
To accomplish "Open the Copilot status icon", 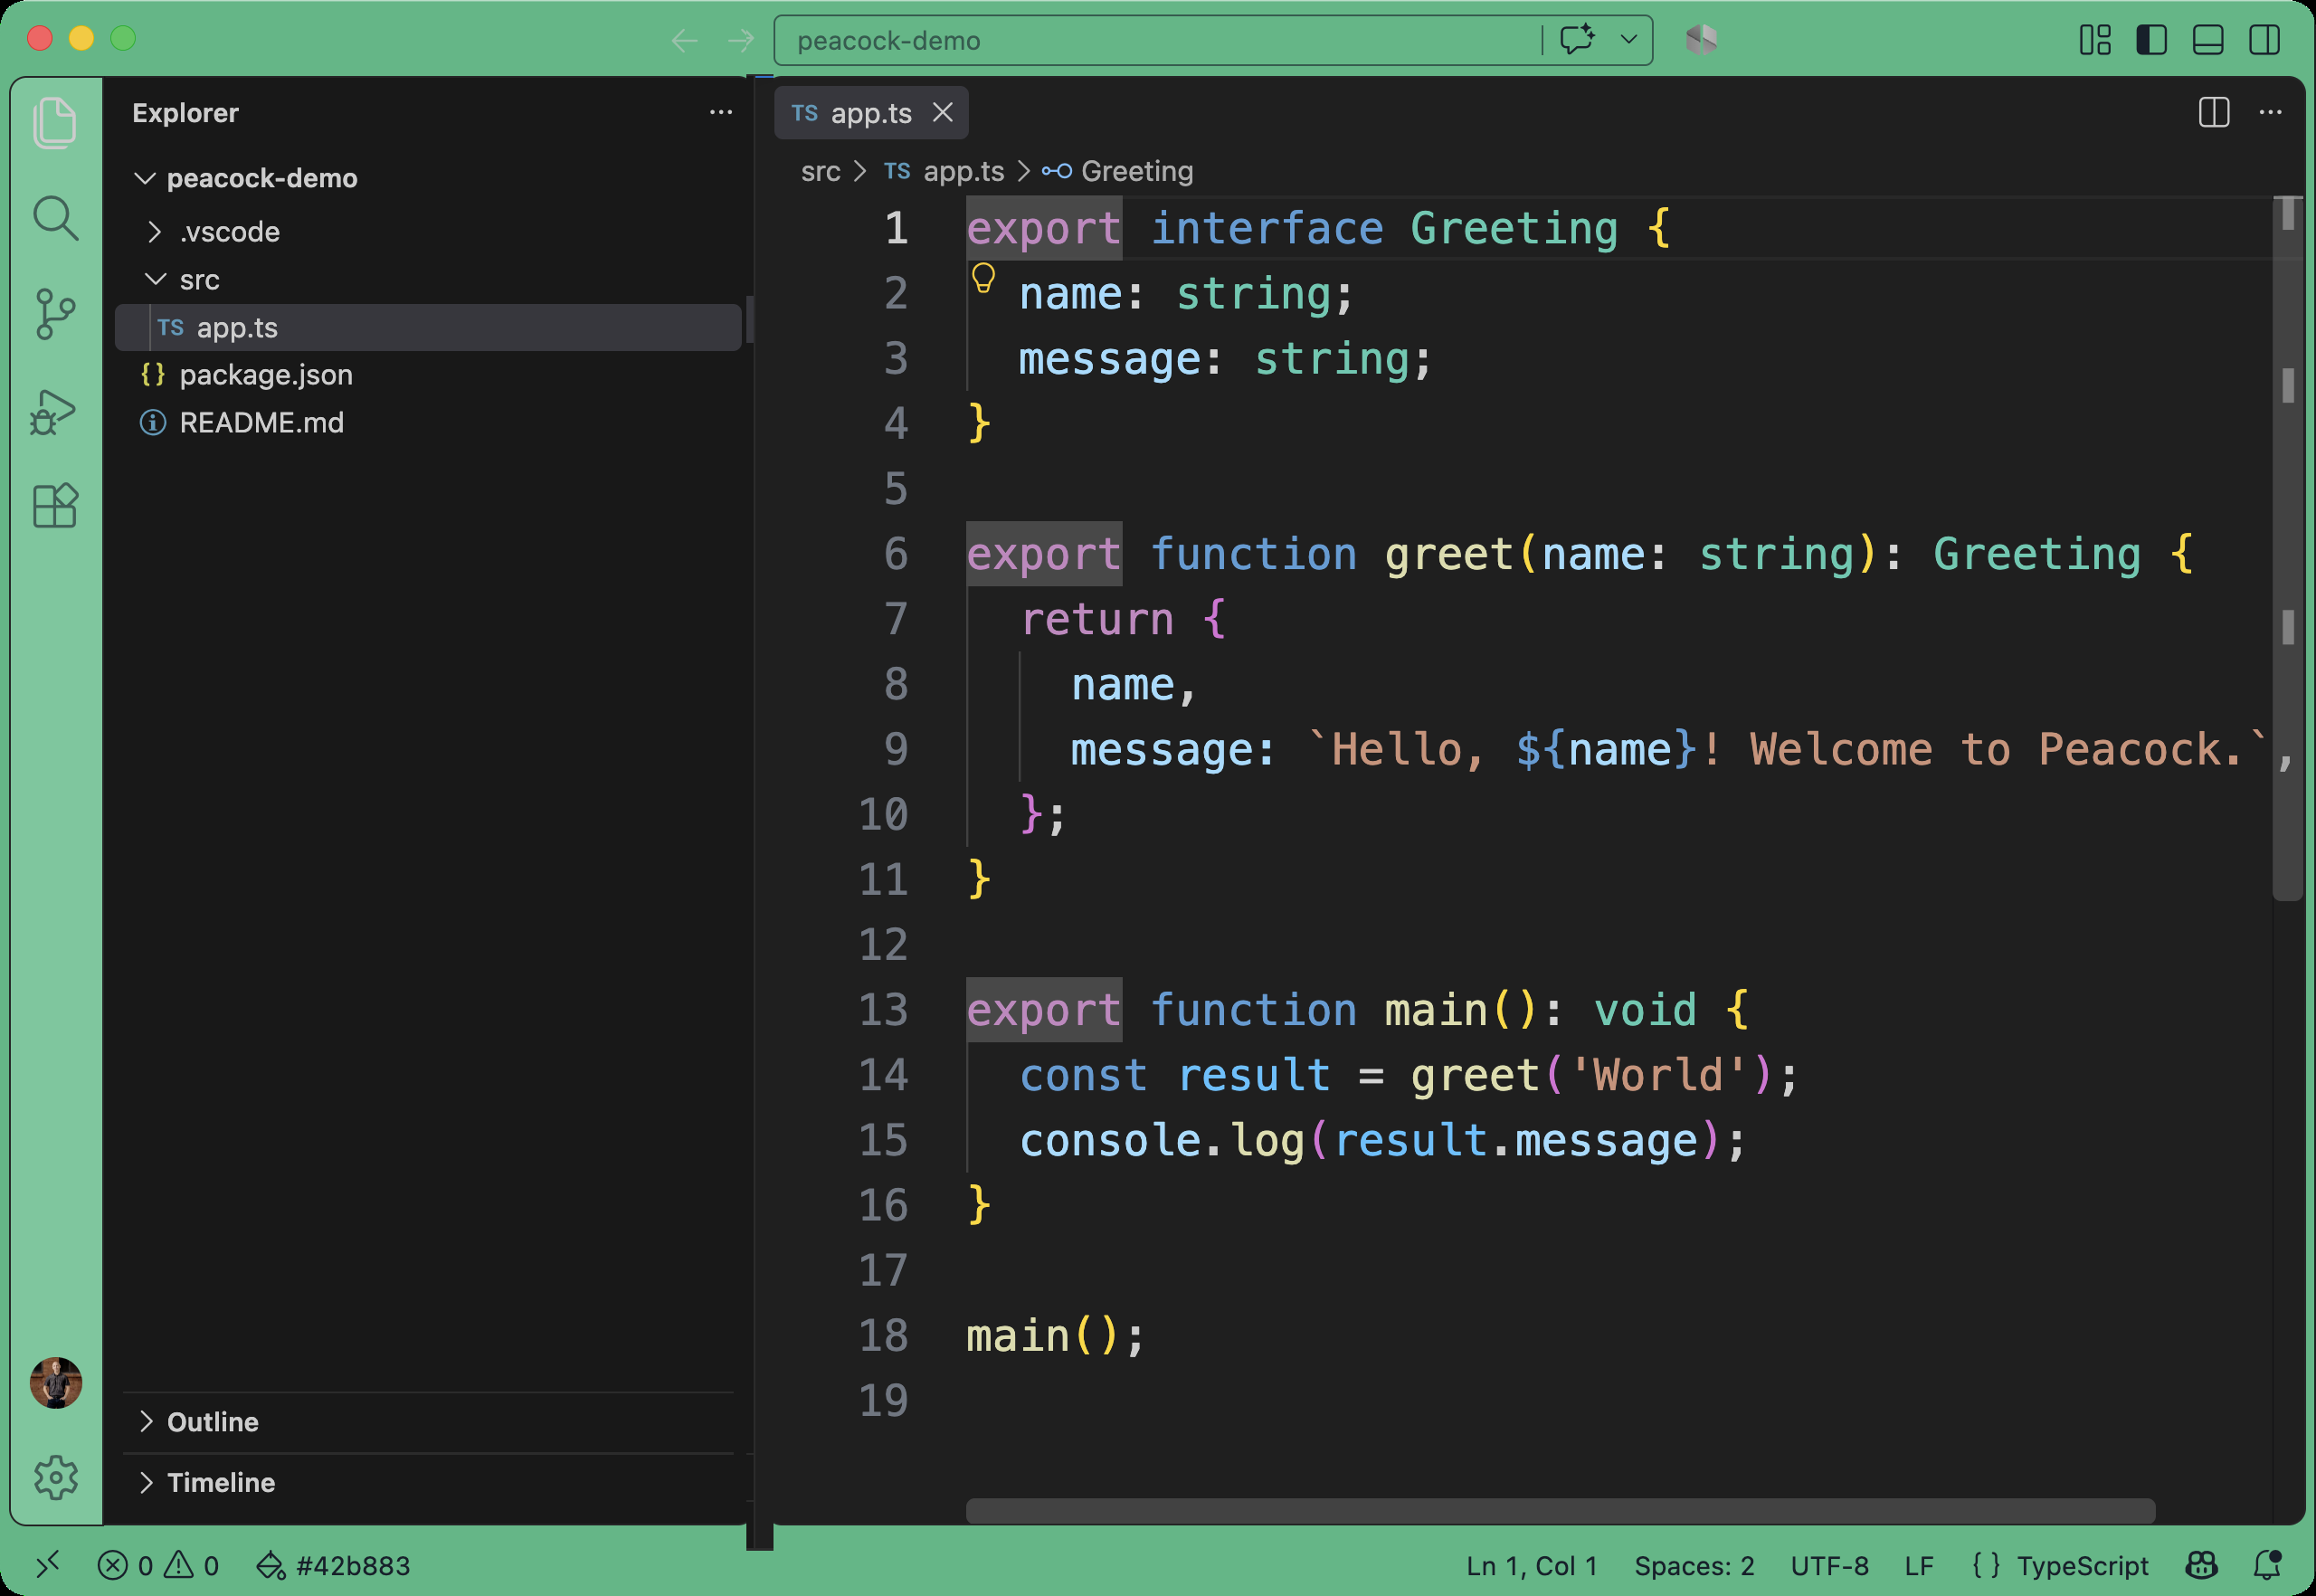I will pos(2201,1565).
